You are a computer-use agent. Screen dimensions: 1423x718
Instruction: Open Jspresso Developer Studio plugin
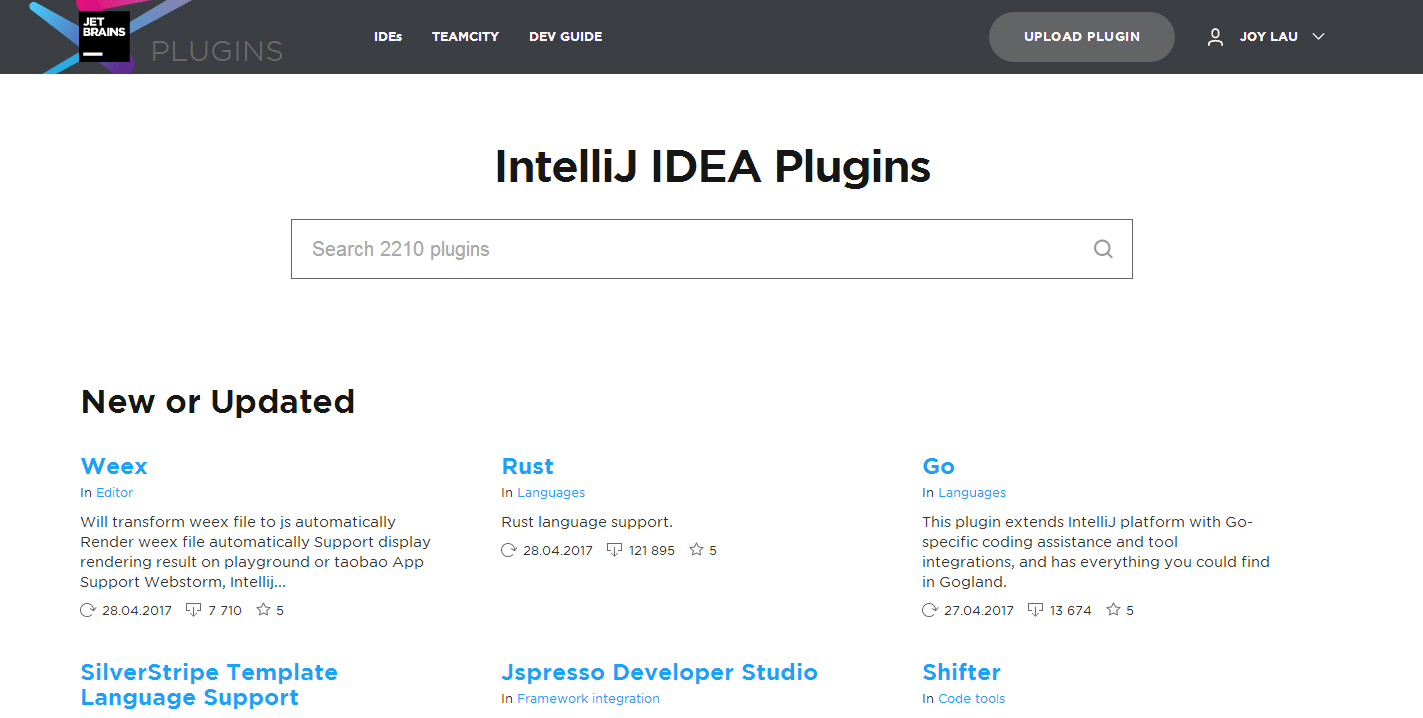(660, 673)
